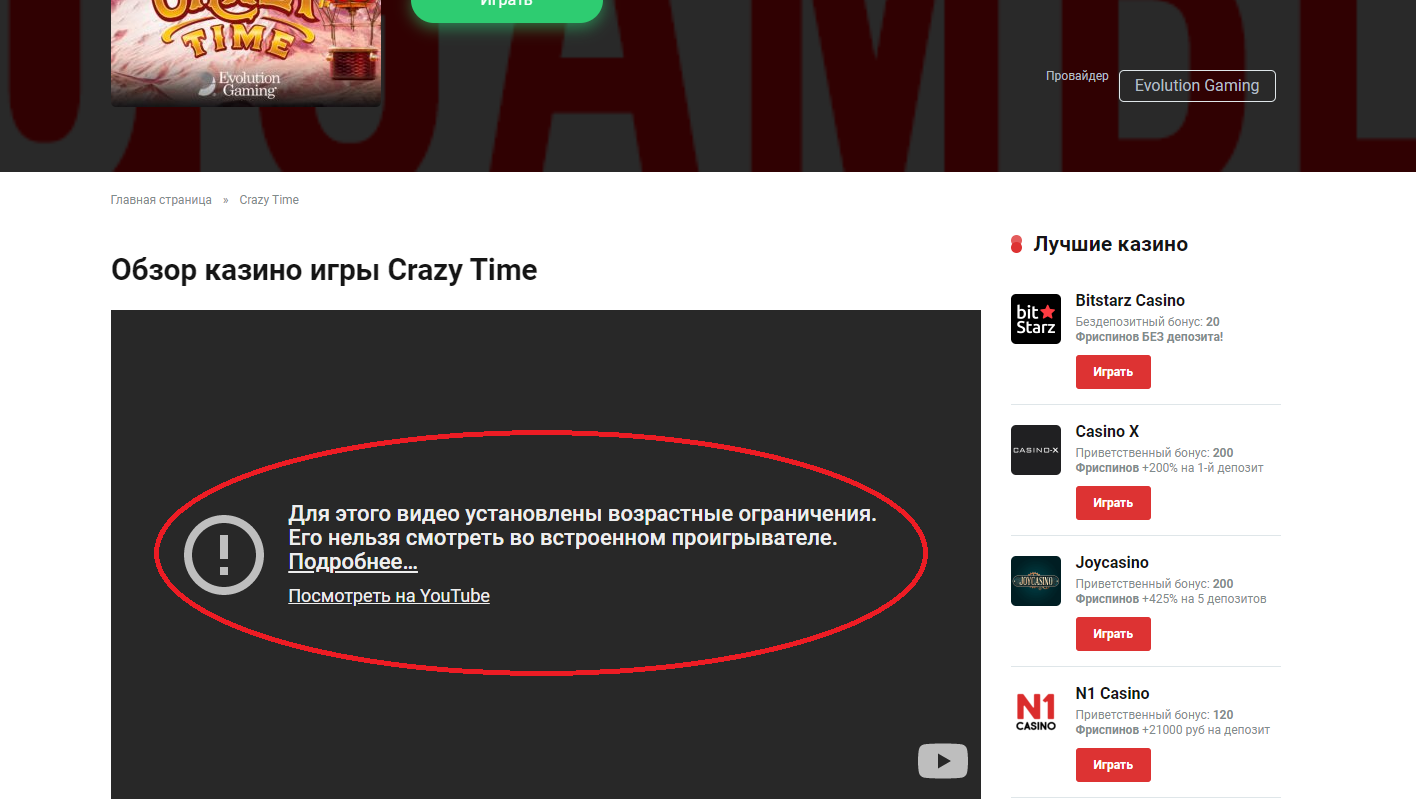Open the Bitstarz Casino title
The image size is (1416, 805).
click(x=1130, y=301)
